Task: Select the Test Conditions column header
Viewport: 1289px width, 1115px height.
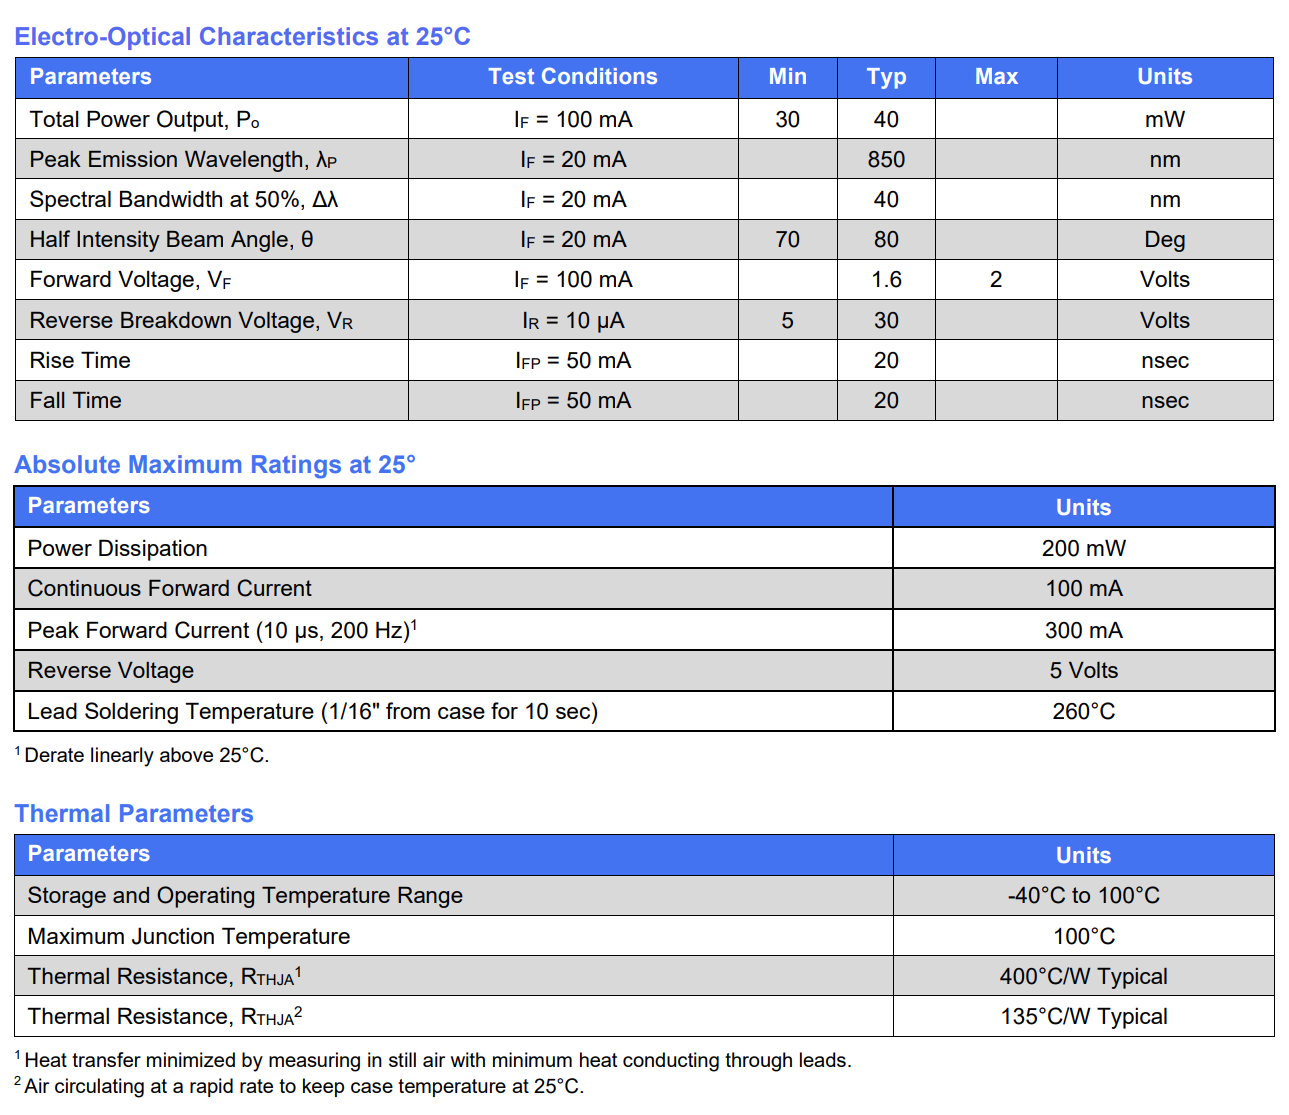Action: (x=572, y=77)
